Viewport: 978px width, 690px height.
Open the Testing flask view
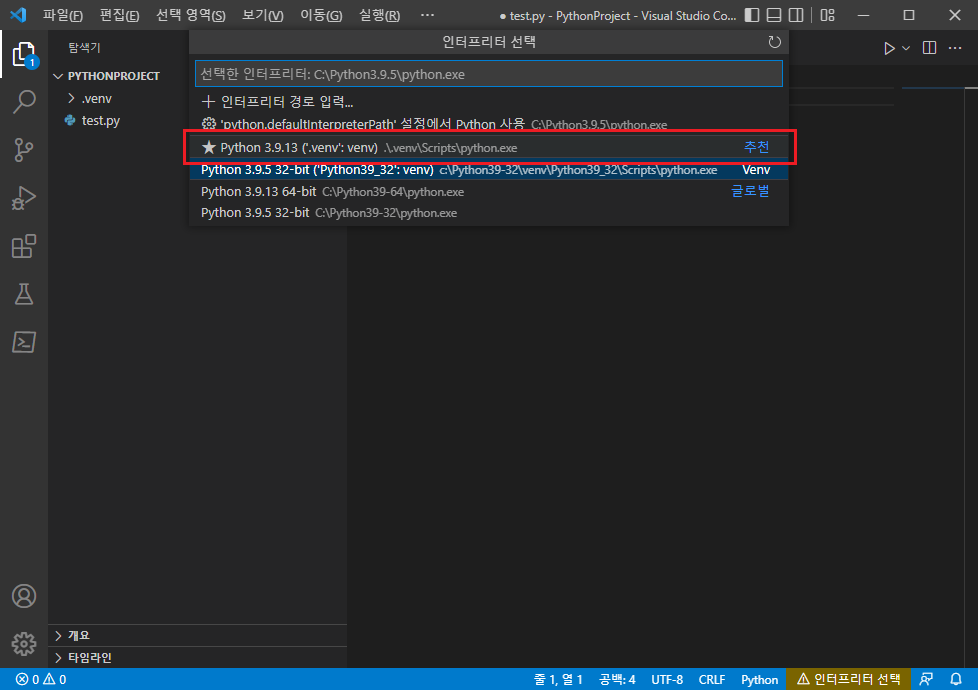coord(24,294)
